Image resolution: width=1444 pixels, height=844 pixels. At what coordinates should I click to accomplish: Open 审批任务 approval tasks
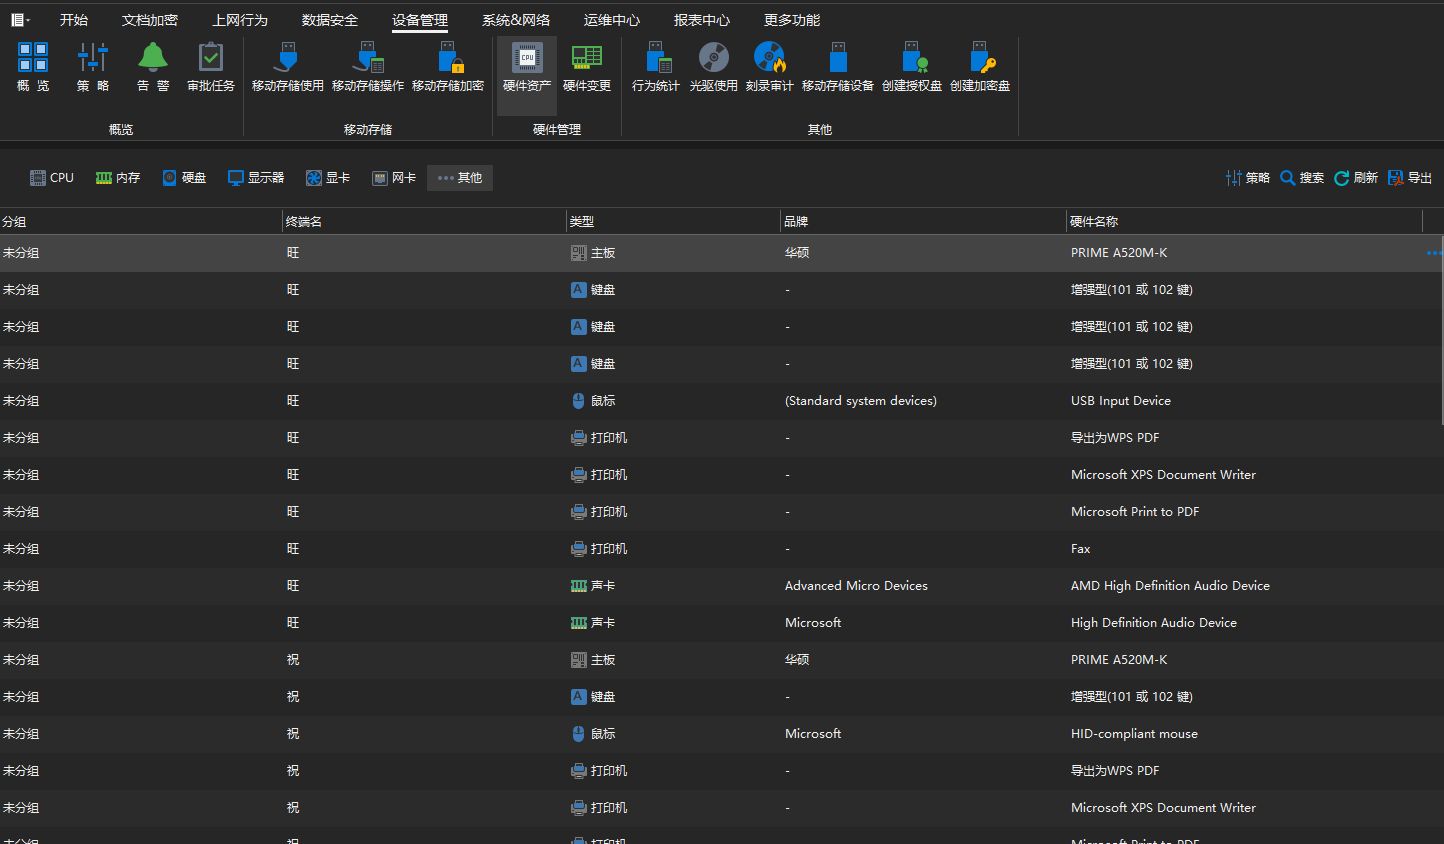click(211, 67)
